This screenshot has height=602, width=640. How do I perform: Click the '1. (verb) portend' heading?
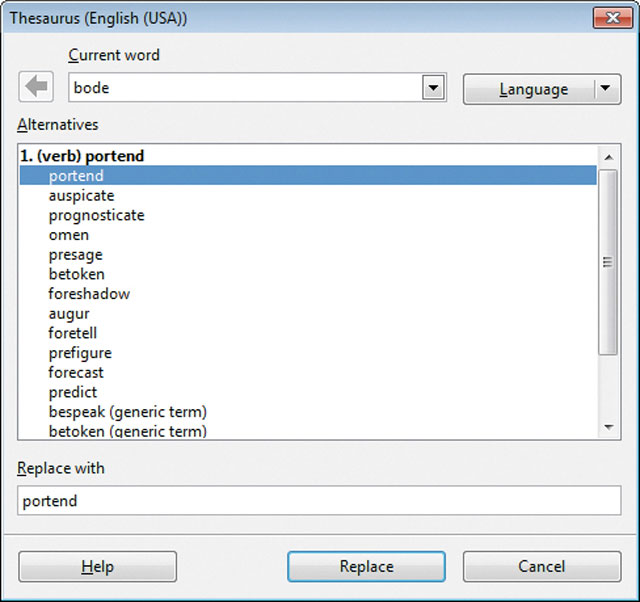click(82, 156)
